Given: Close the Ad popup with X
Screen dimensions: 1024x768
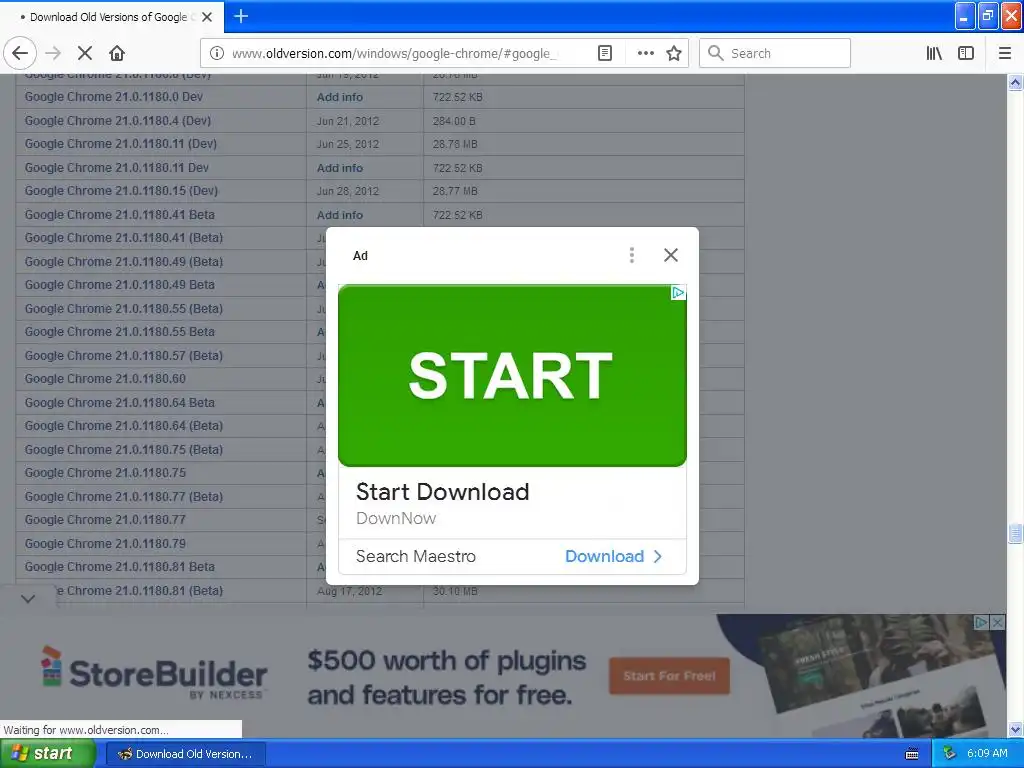Looking at the screenshot, I should pyautogui.click(x=671, y=255).
